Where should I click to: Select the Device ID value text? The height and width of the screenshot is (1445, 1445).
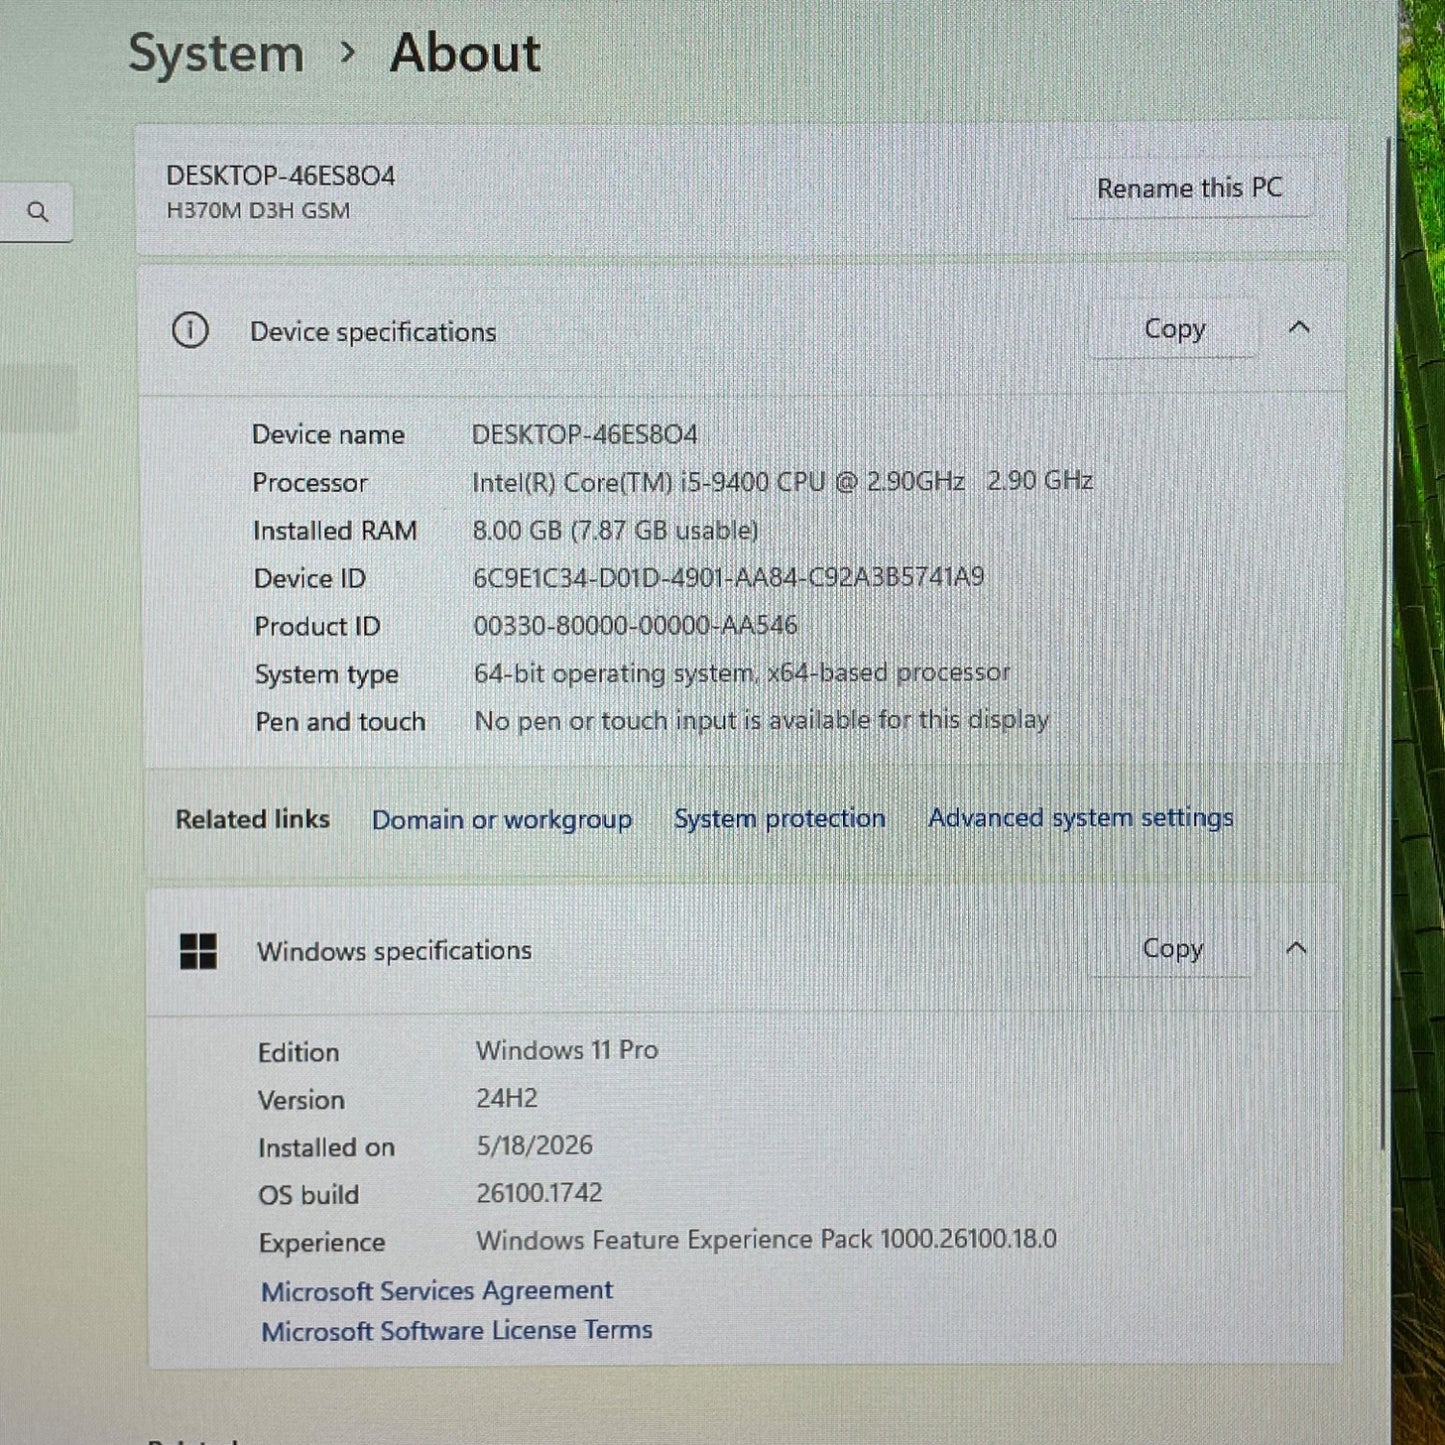[728, 577]
